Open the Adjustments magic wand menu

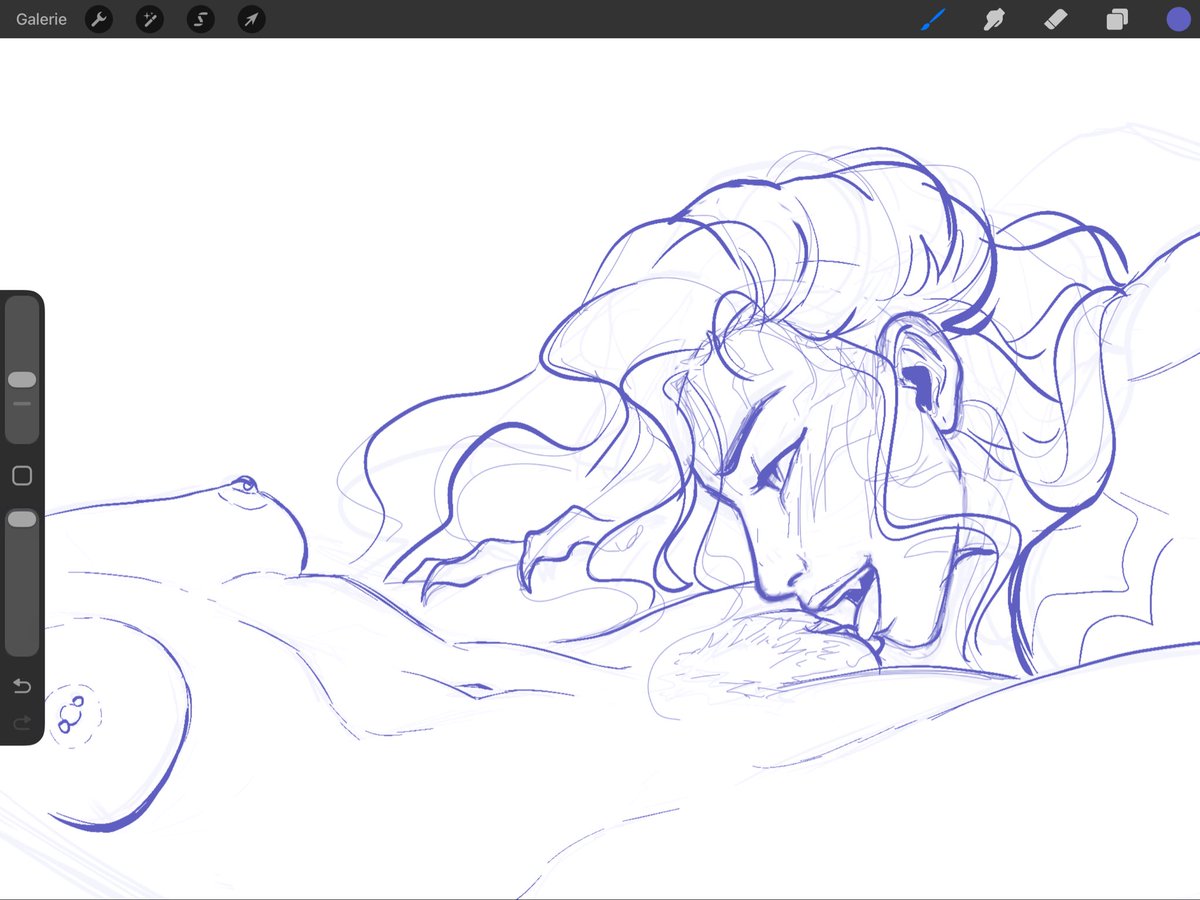click(150, 19)
